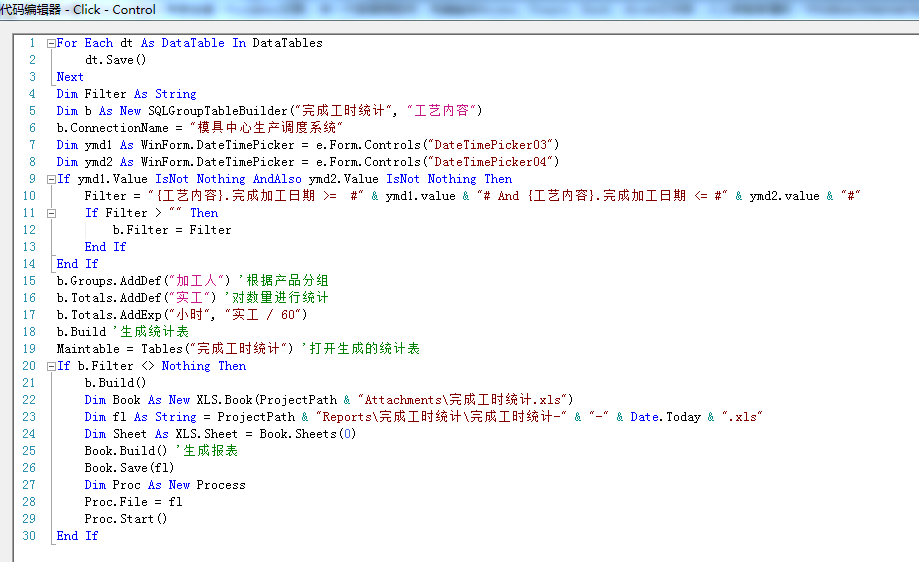This screenshot has height=562, width=919.
Task: Click final 'End If' on line 30
Action: tap(77, 536)
